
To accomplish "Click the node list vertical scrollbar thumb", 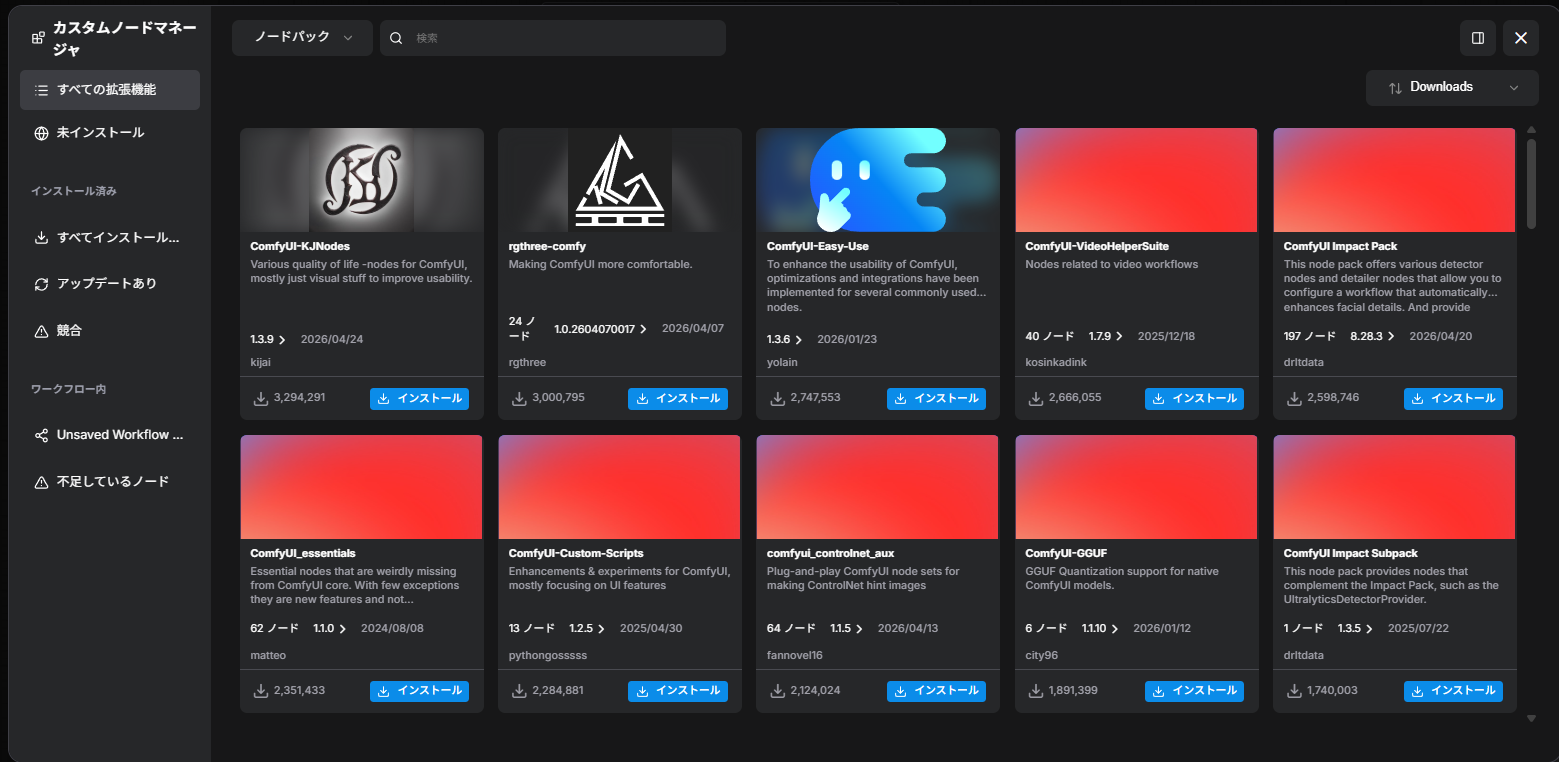I will point(1530,184).
